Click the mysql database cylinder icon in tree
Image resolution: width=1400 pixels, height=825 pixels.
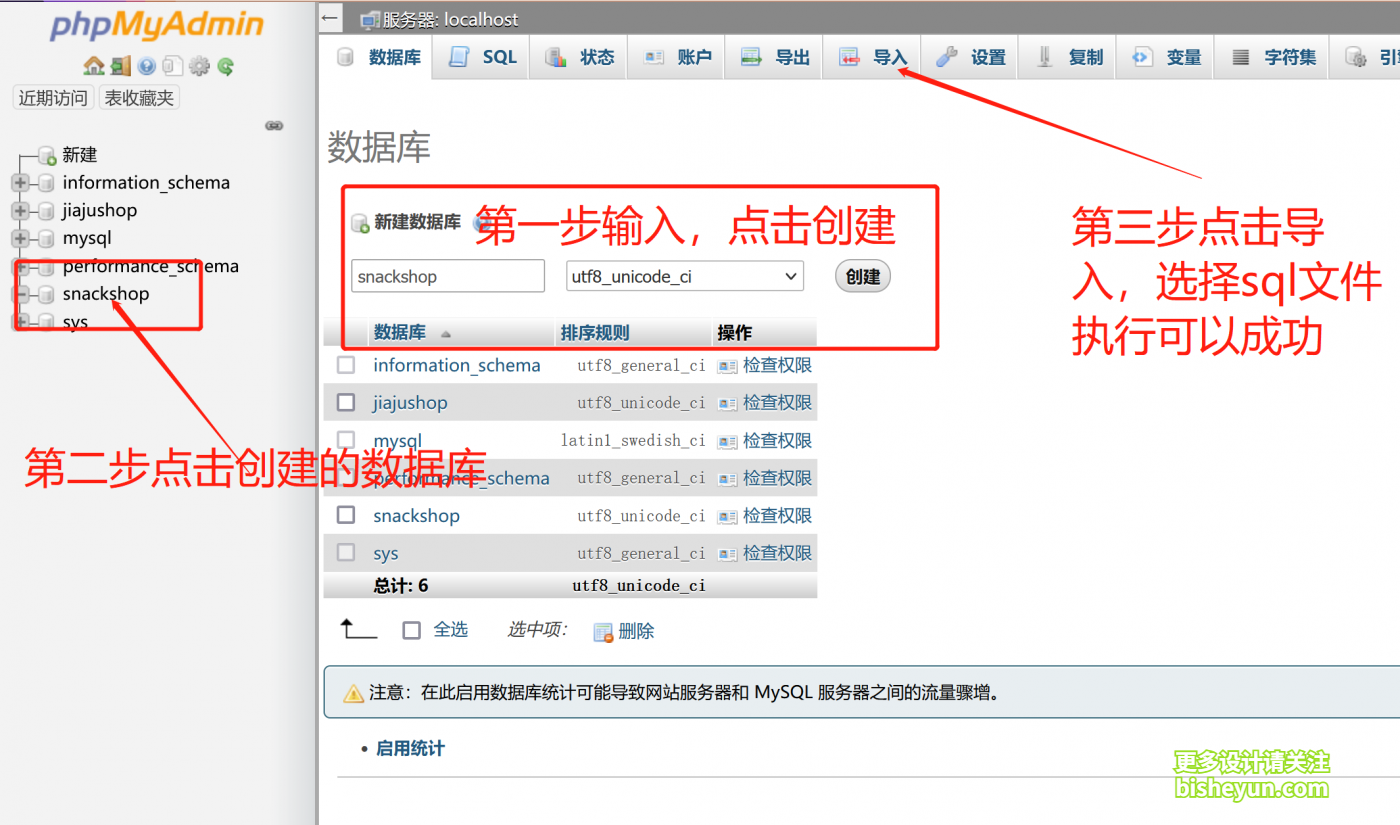coord(46,239)
